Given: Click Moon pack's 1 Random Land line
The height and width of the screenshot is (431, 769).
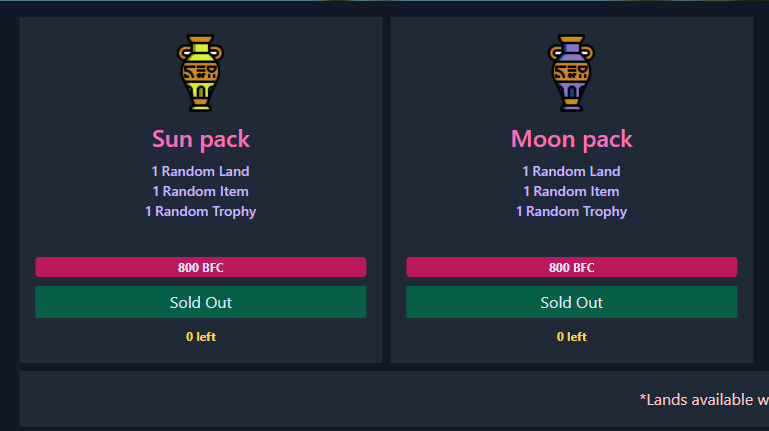Looking at the screenshot, I should [571, 171].
